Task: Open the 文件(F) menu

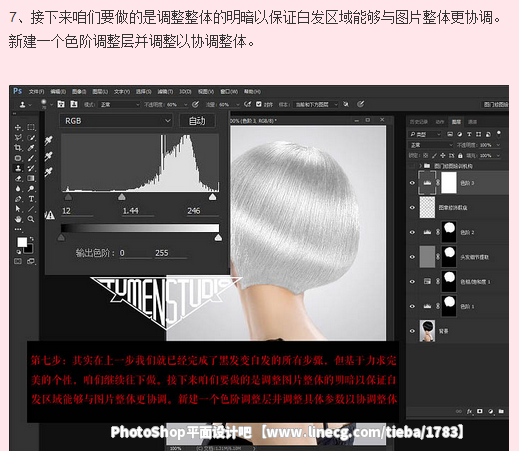Action: tap(36, 91)
